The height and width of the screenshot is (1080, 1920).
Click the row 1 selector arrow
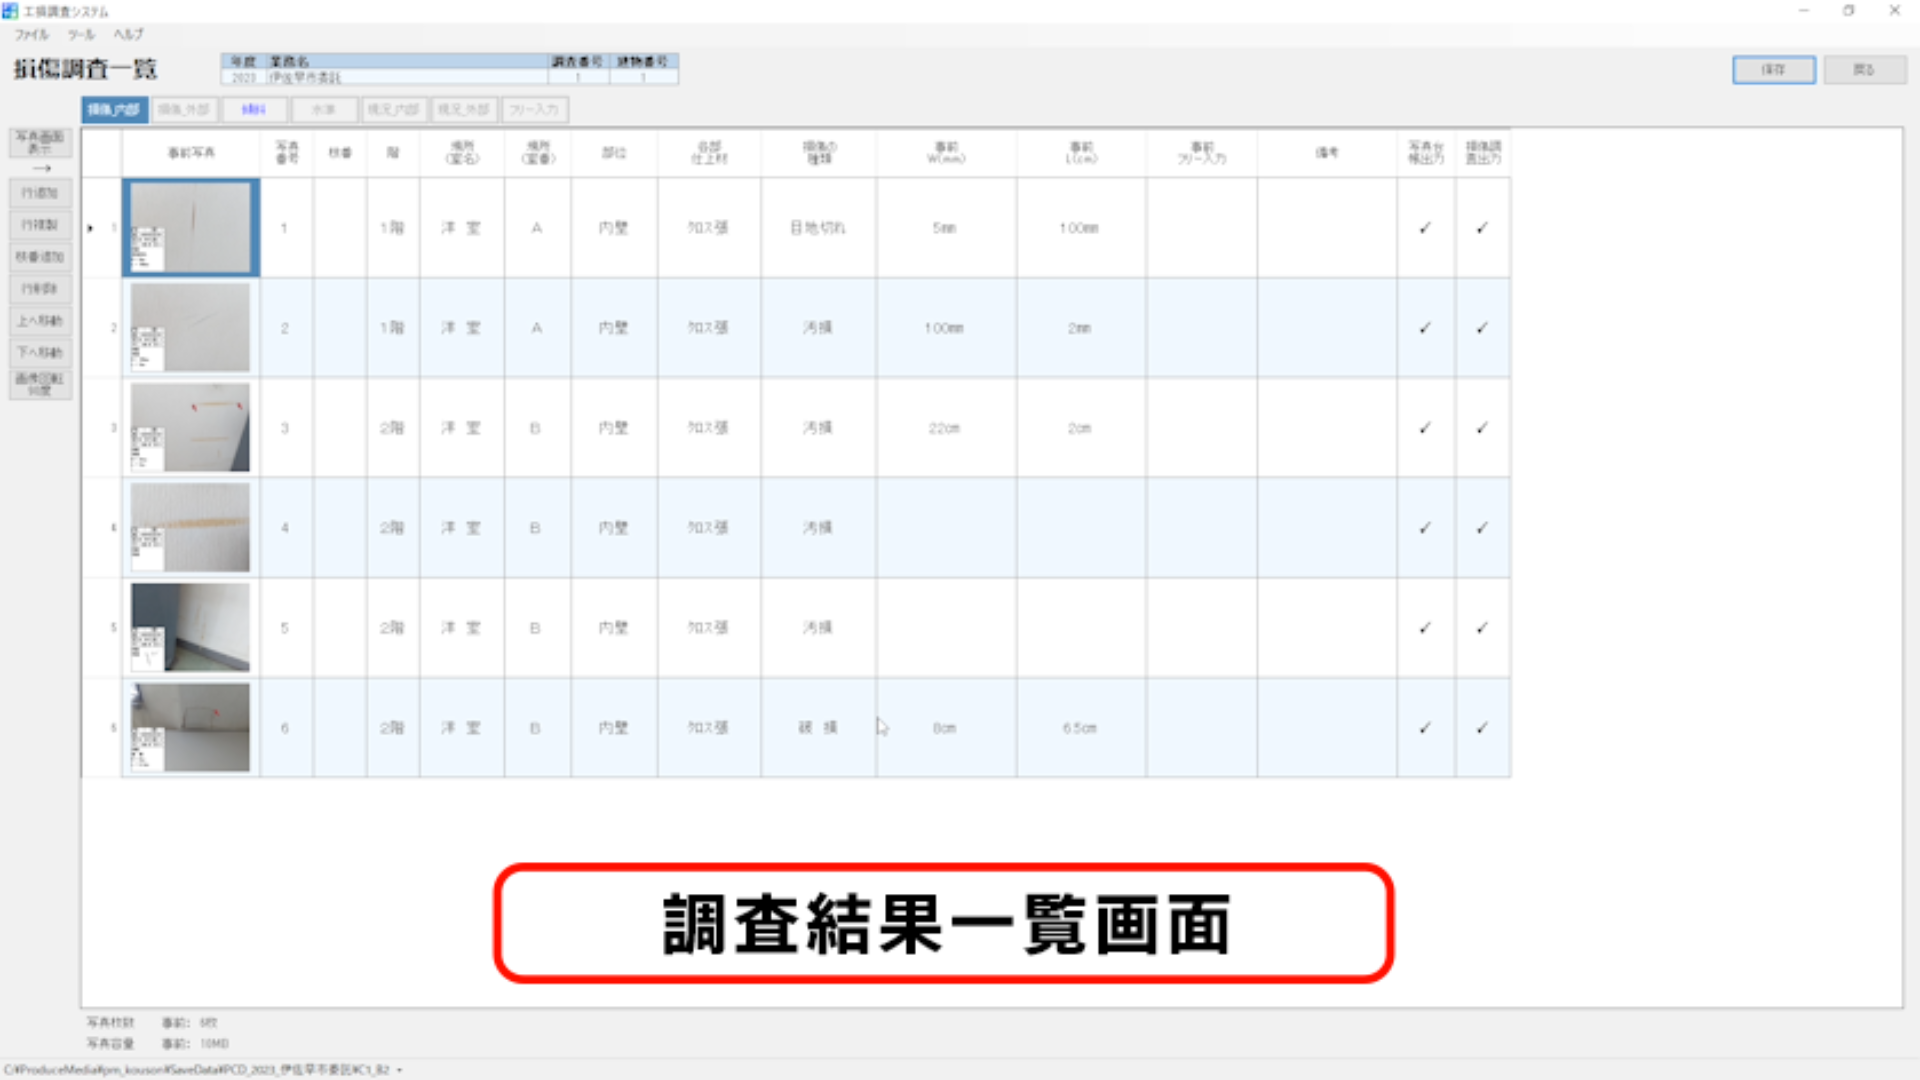91,229
